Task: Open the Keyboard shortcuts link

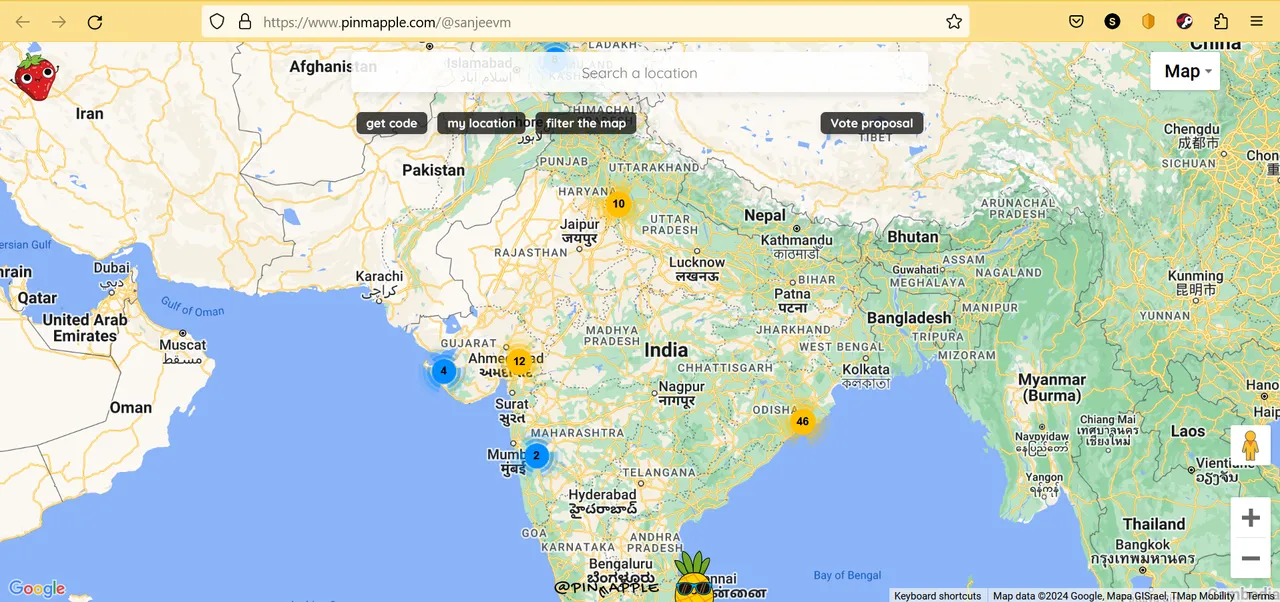Action: pos(937,596)
